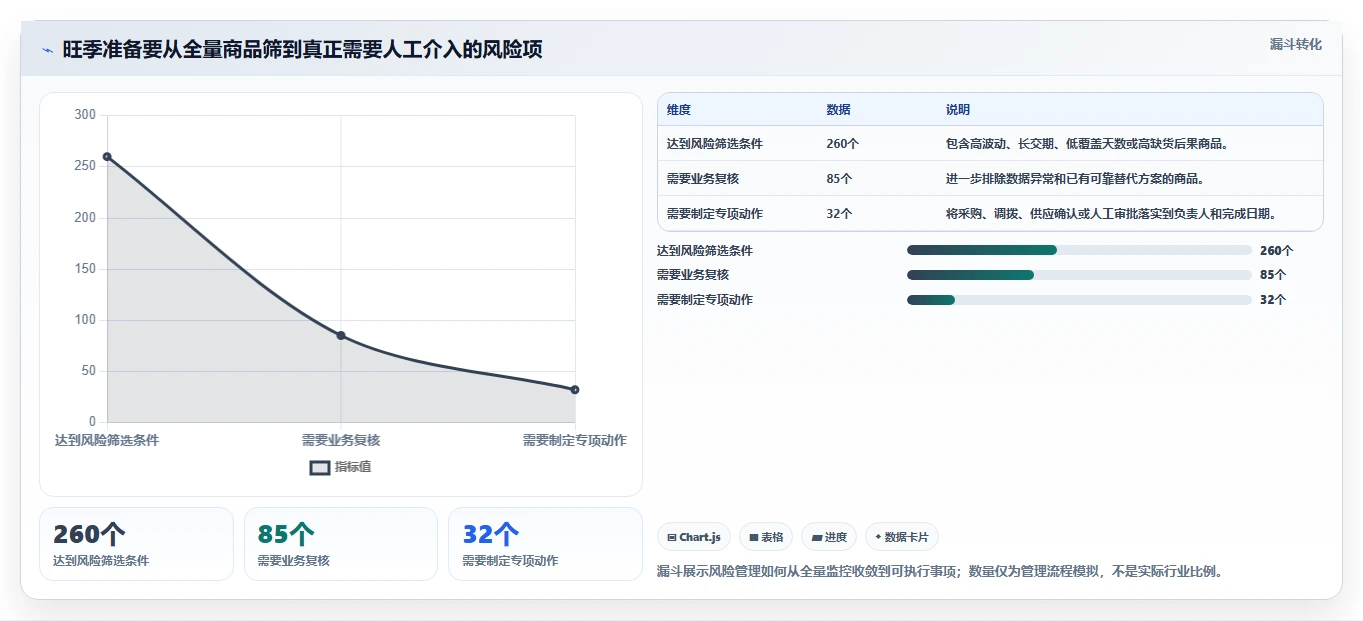This screenshot has height=621, width=1363.
Task: Click table cell 需要业务复核
Action: pyautogui.click(x=703, y=179)
